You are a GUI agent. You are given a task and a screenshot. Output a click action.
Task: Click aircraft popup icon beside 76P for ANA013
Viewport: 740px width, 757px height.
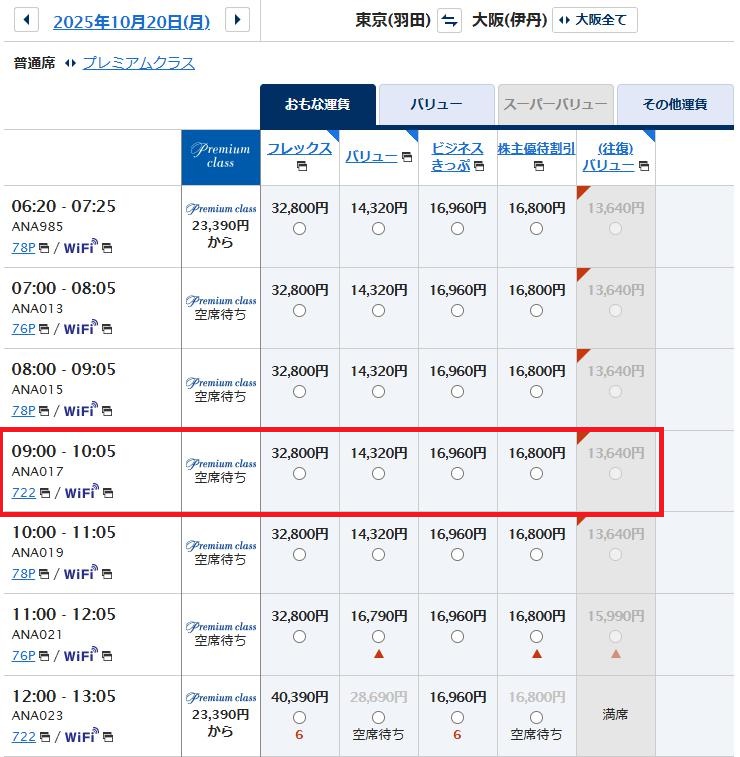(x=44, y=329)
